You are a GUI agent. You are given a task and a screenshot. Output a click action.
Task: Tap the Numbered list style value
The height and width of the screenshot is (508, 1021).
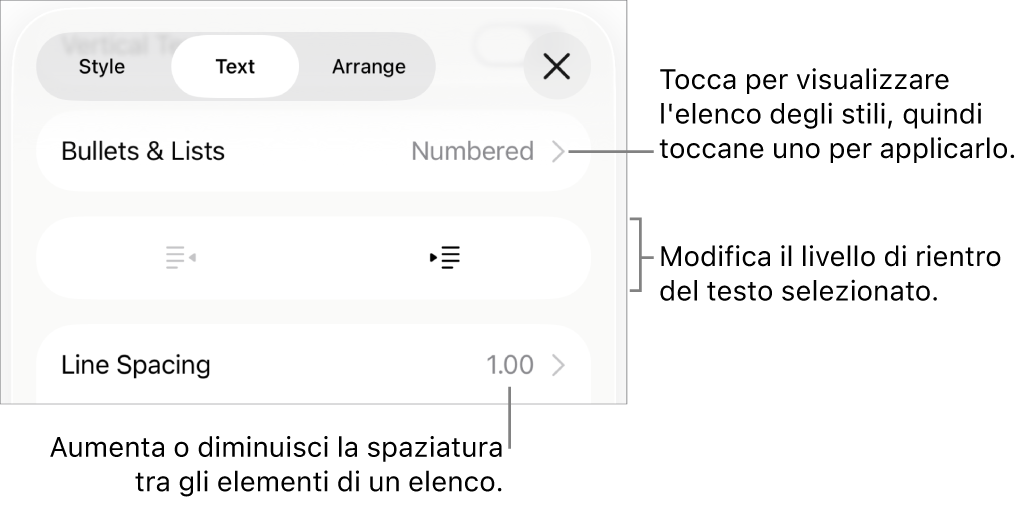pos(472,152)
